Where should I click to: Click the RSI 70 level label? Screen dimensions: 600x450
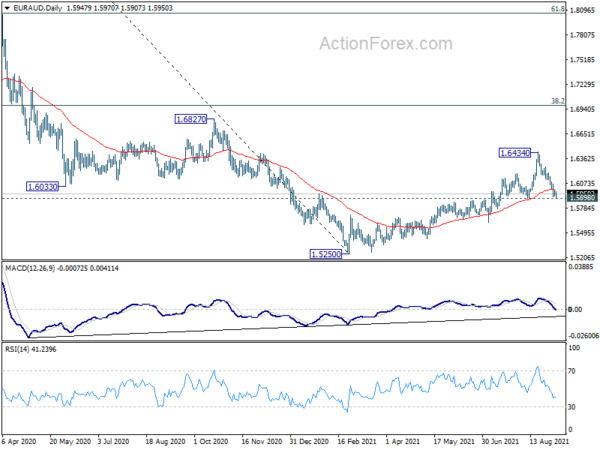572,371
